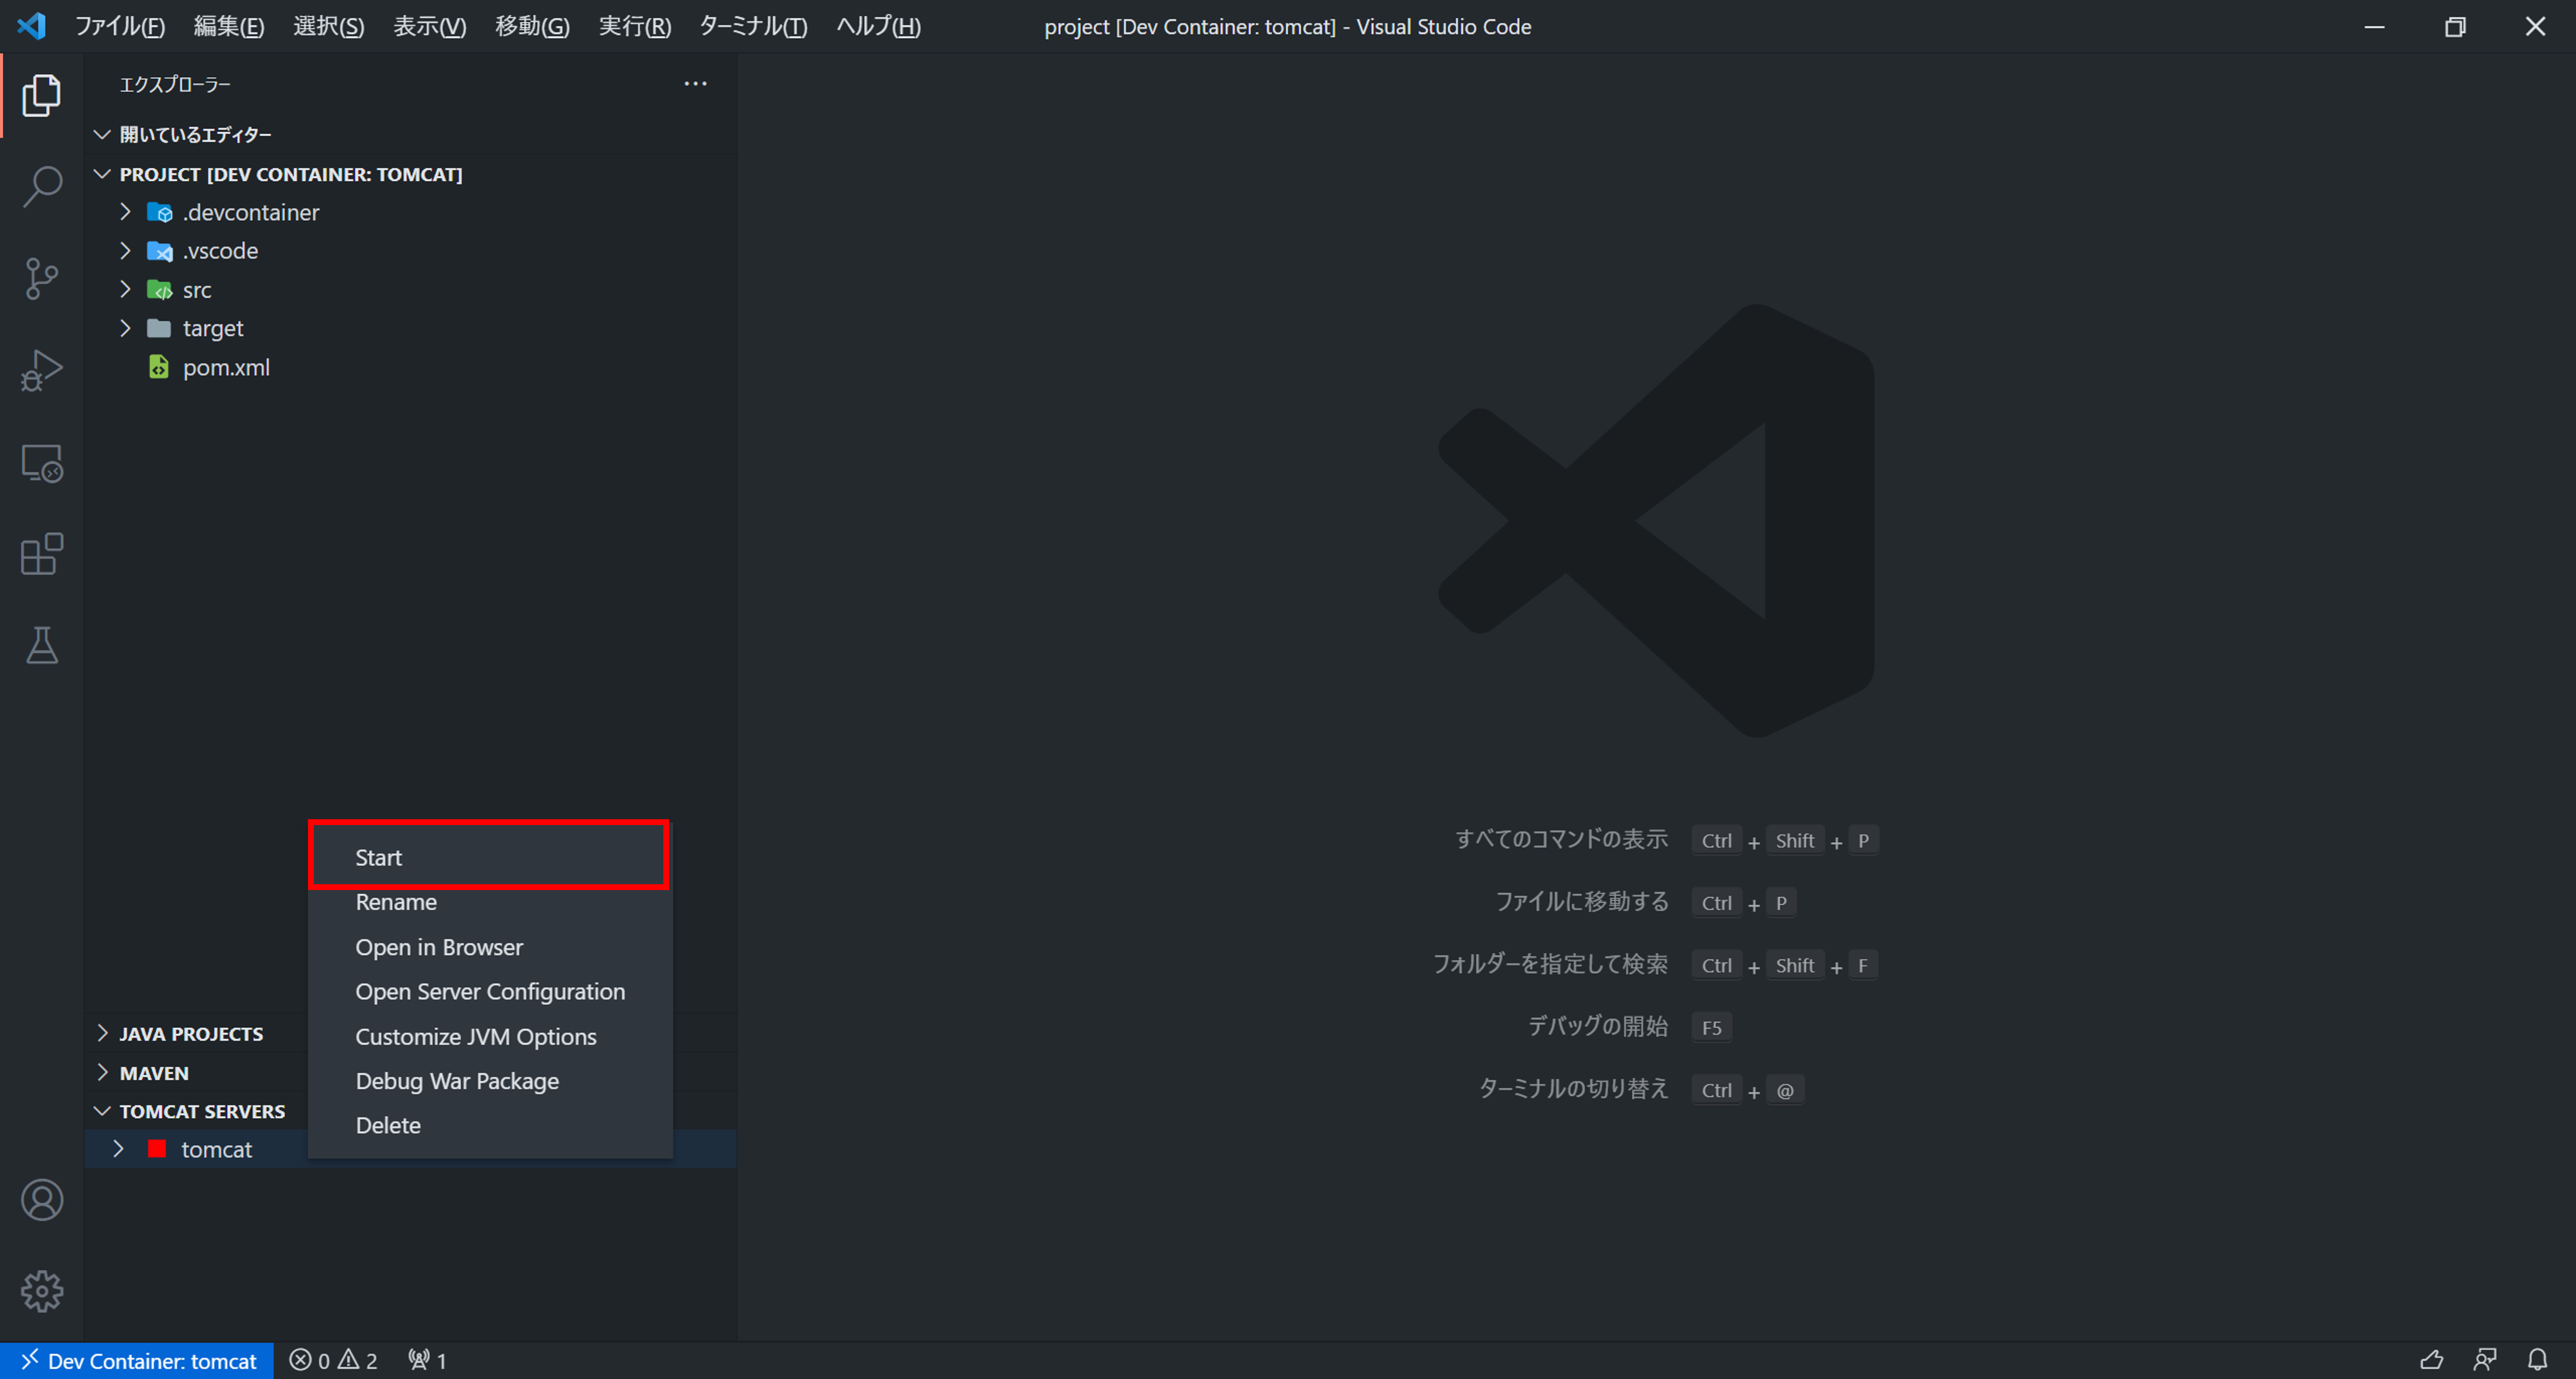Open the Manage gear menu
Screen dimensions: 2576x1379
[x=42, y=1291]
